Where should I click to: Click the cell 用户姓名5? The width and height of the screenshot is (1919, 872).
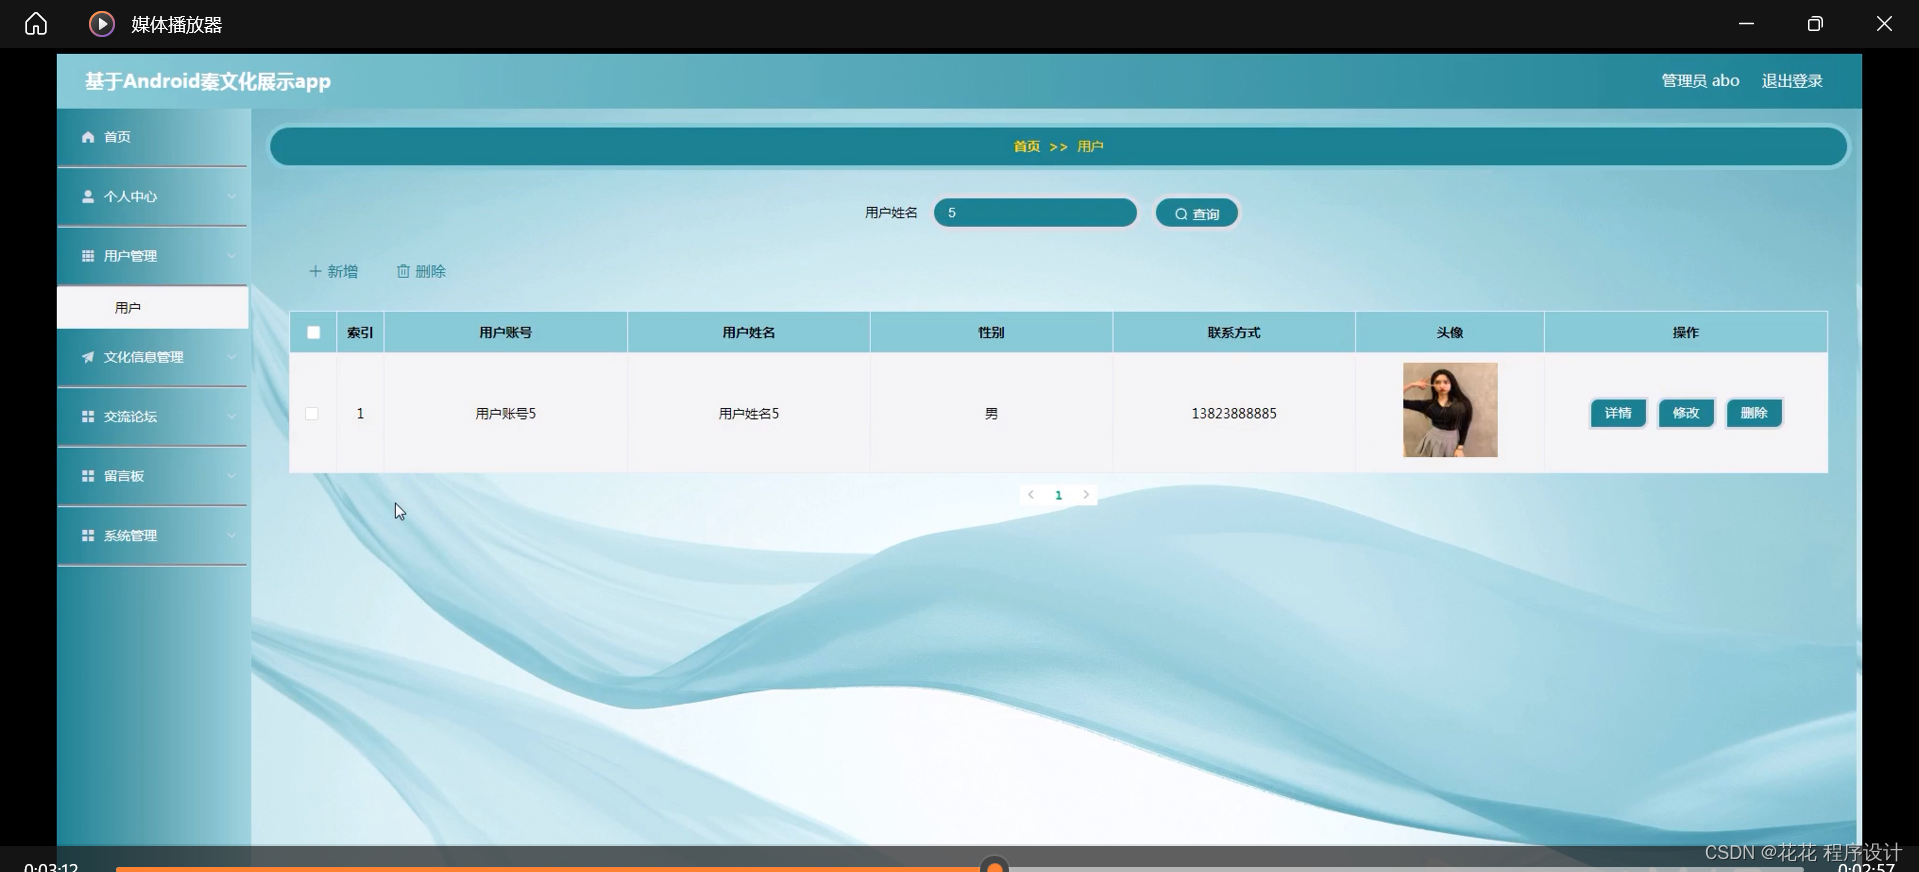[x=749, y=413]
